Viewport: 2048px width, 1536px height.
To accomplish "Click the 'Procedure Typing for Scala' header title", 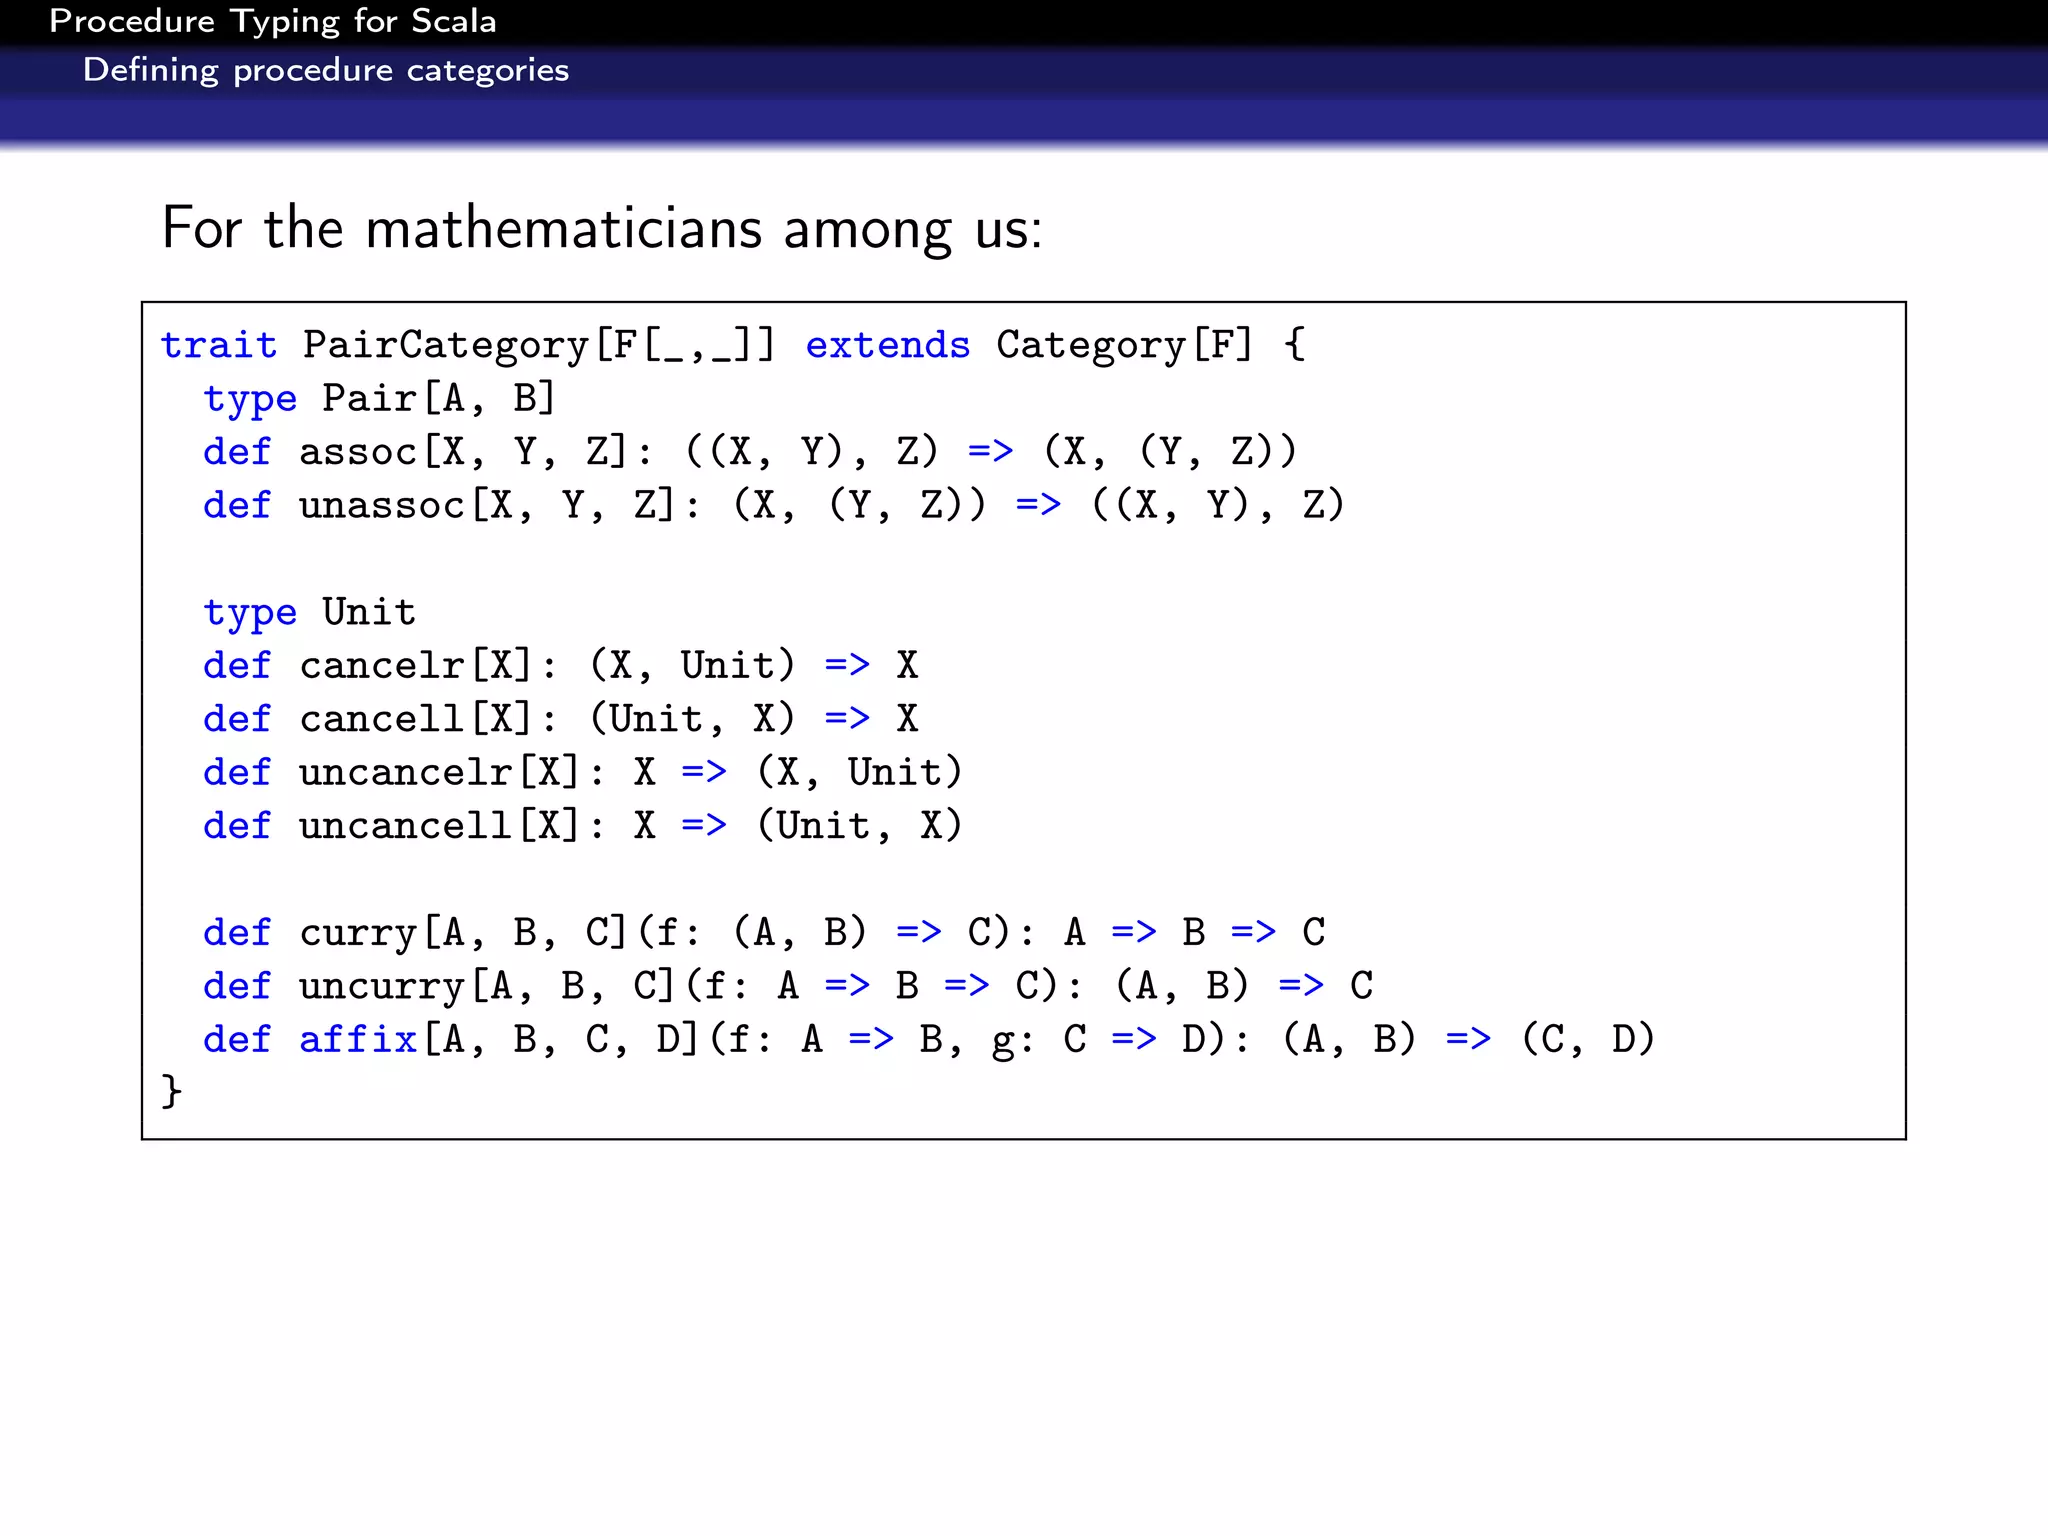I will (272, 22).
